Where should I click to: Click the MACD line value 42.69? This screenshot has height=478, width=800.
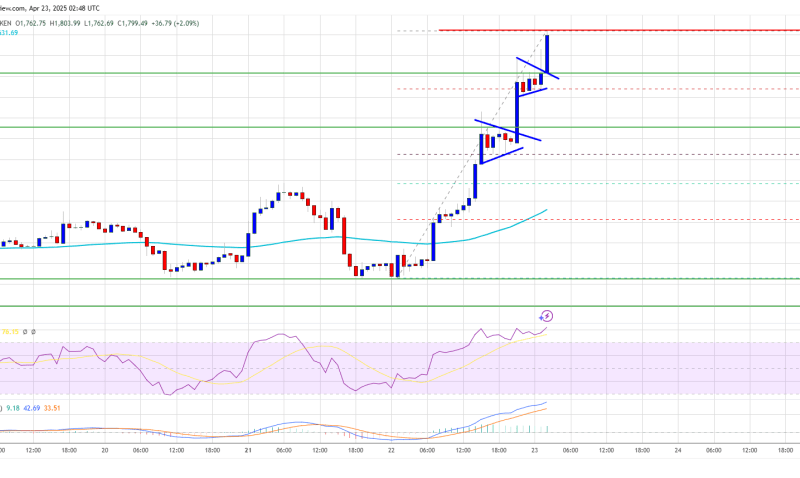(x=32, y=408)
